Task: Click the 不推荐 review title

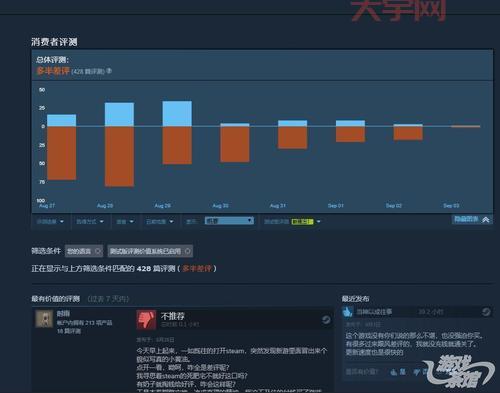Action: click(x=172, y=316)
